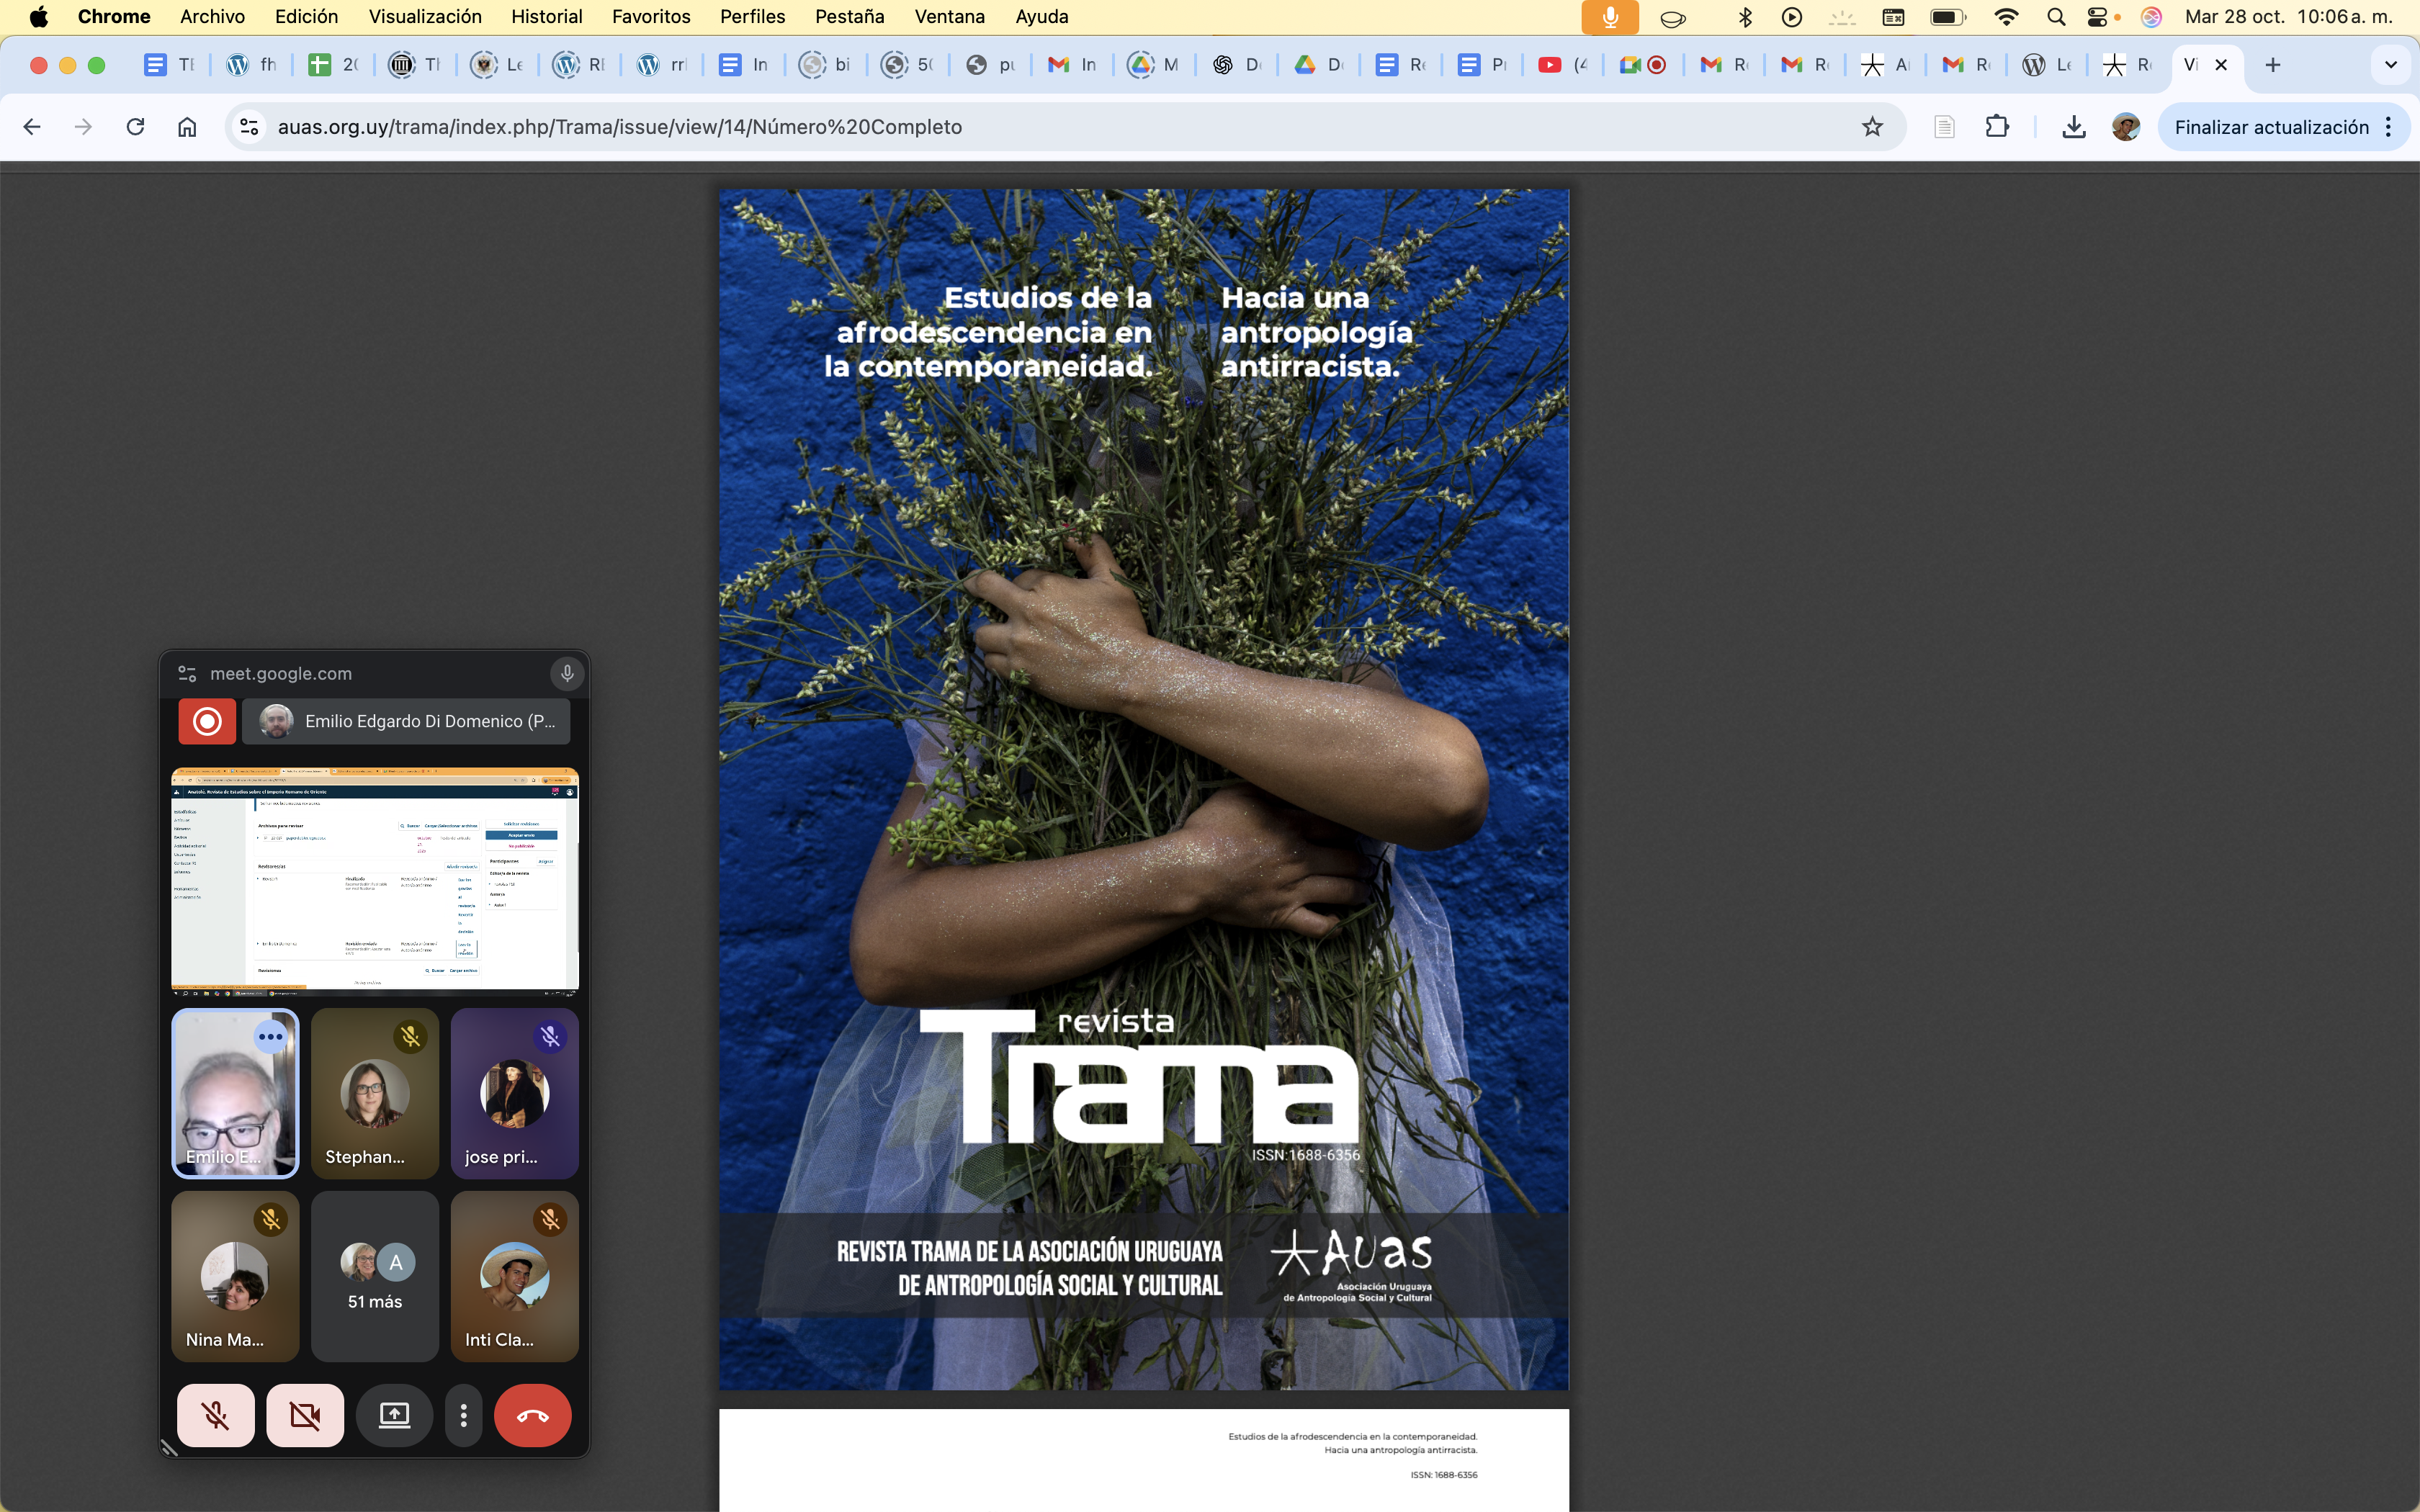Click the reader mode icon in toolbar
Viewport: 2420px width, 1512px height.
click(1944, 127)
